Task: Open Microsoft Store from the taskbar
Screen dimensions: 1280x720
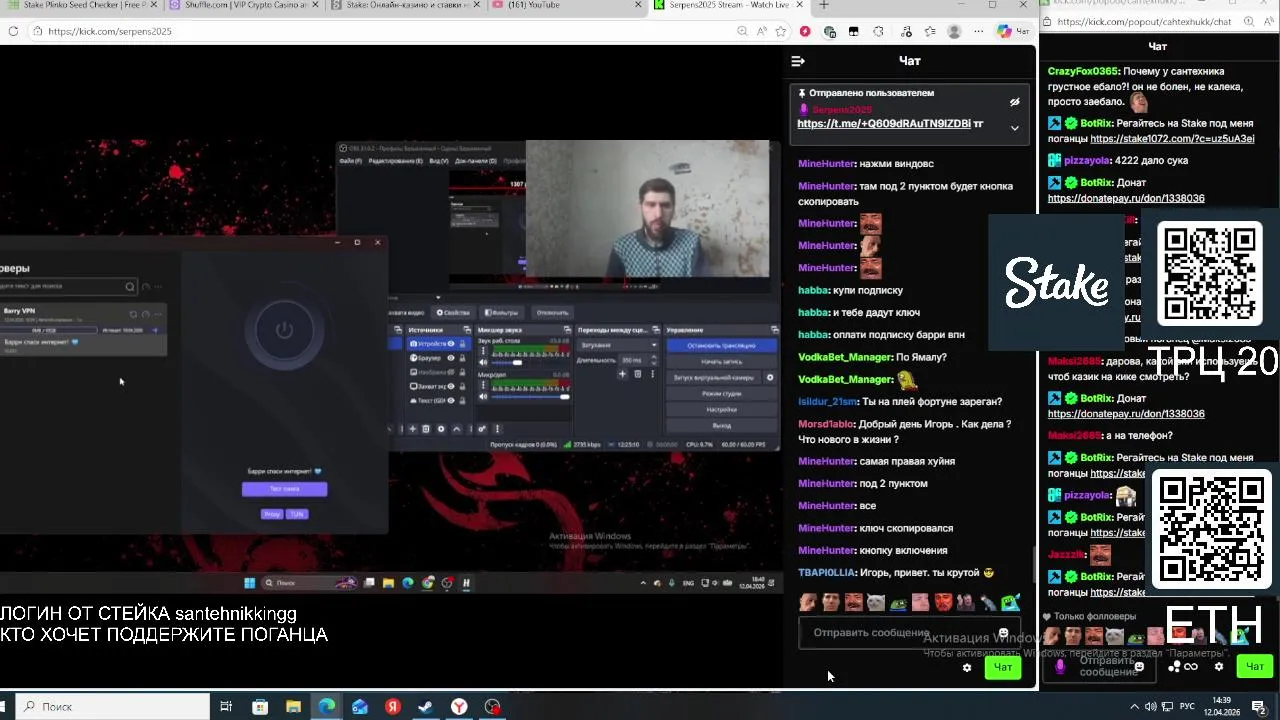Action: click(260, 706)
